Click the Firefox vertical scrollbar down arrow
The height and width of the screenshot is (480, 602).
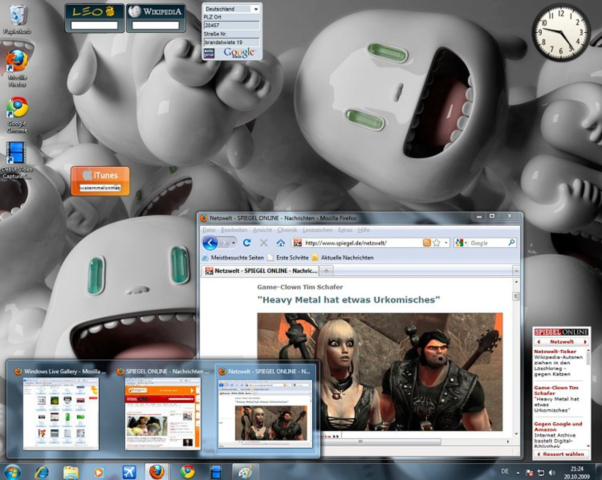click(516, 434)
